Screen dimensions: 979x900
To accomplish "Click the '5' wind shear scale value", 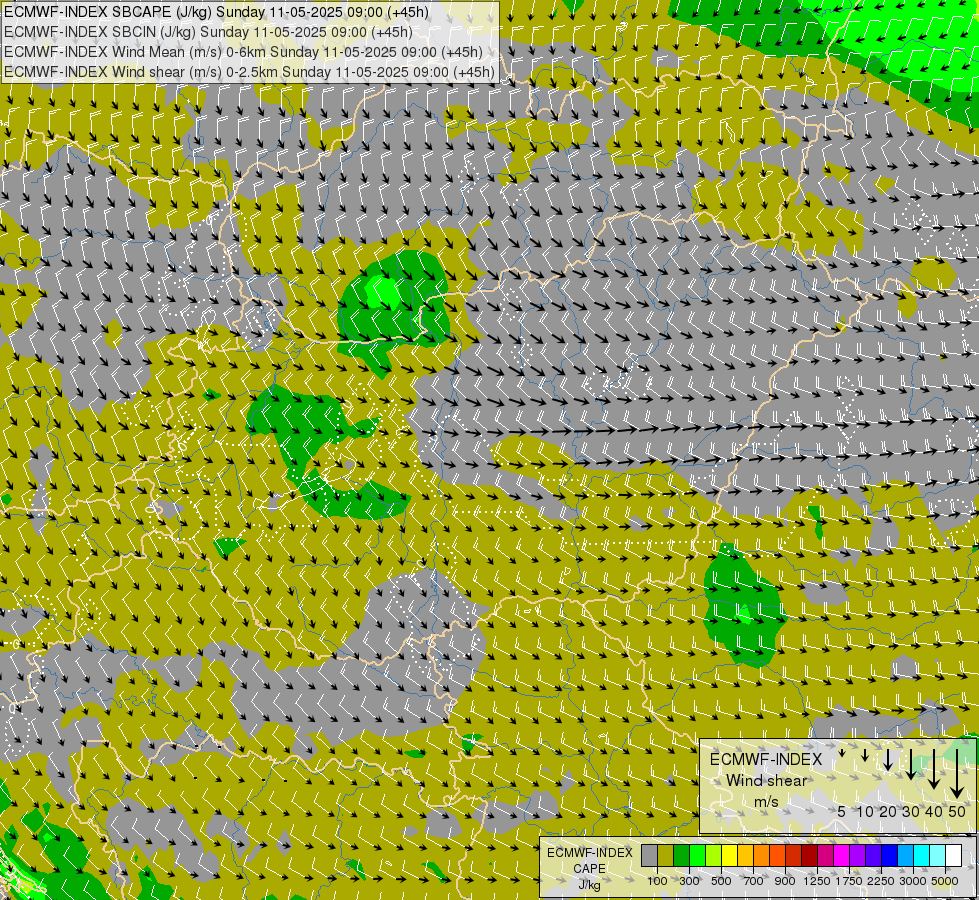I will click(x=842, y=811).
